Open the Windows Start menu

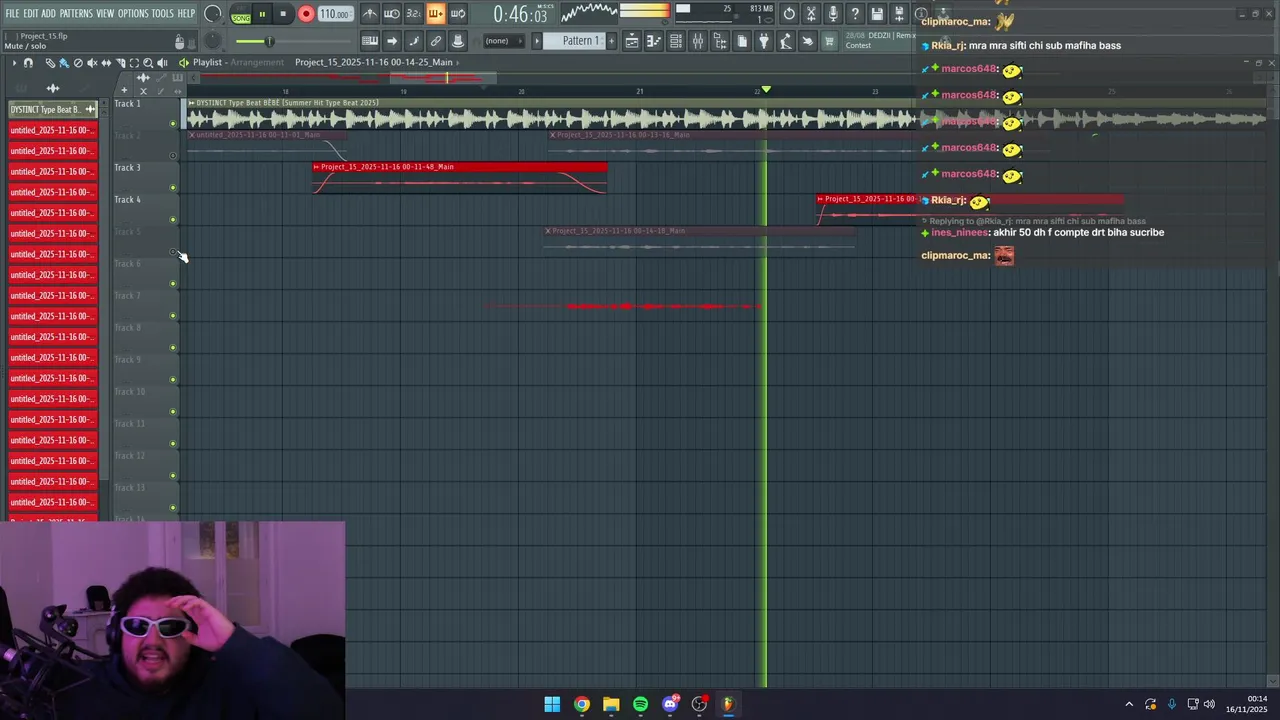pyautogui.click(x=552, y=704)
